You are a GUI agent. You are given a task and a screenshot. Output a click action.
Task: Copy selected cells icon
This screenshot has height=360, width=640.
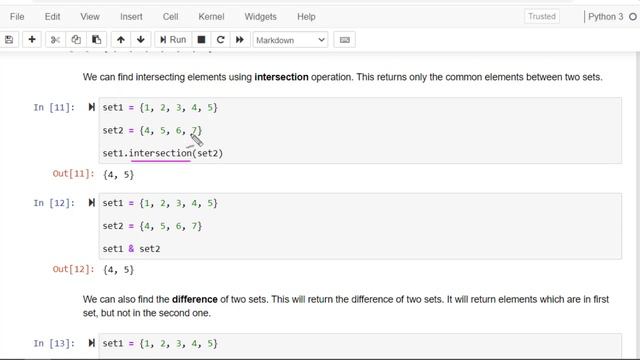click(76, 40)
